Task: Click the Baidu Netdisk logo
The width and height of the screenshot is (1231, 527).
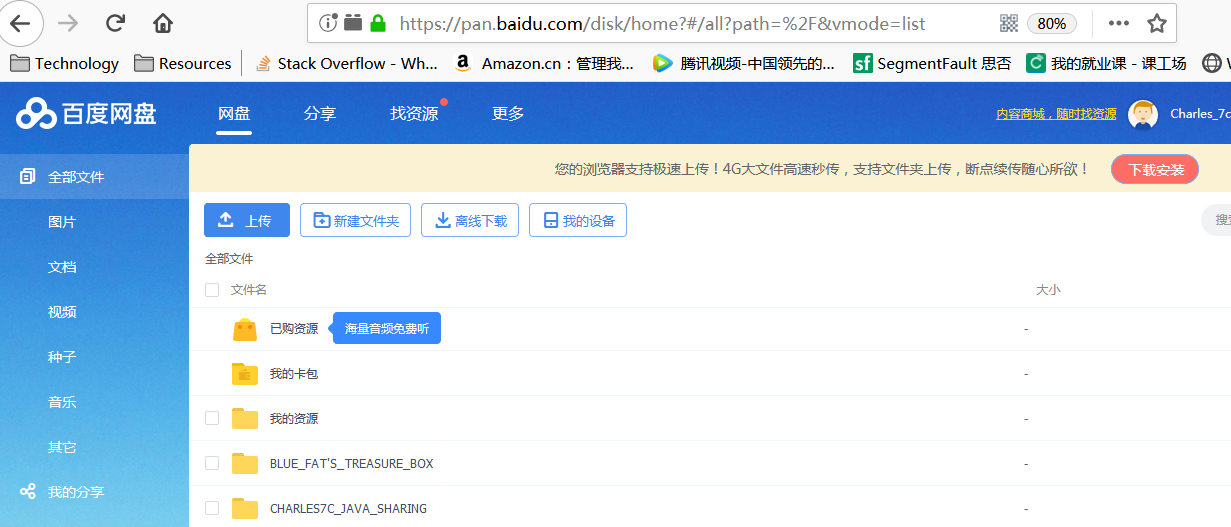Action: (86, 114)
